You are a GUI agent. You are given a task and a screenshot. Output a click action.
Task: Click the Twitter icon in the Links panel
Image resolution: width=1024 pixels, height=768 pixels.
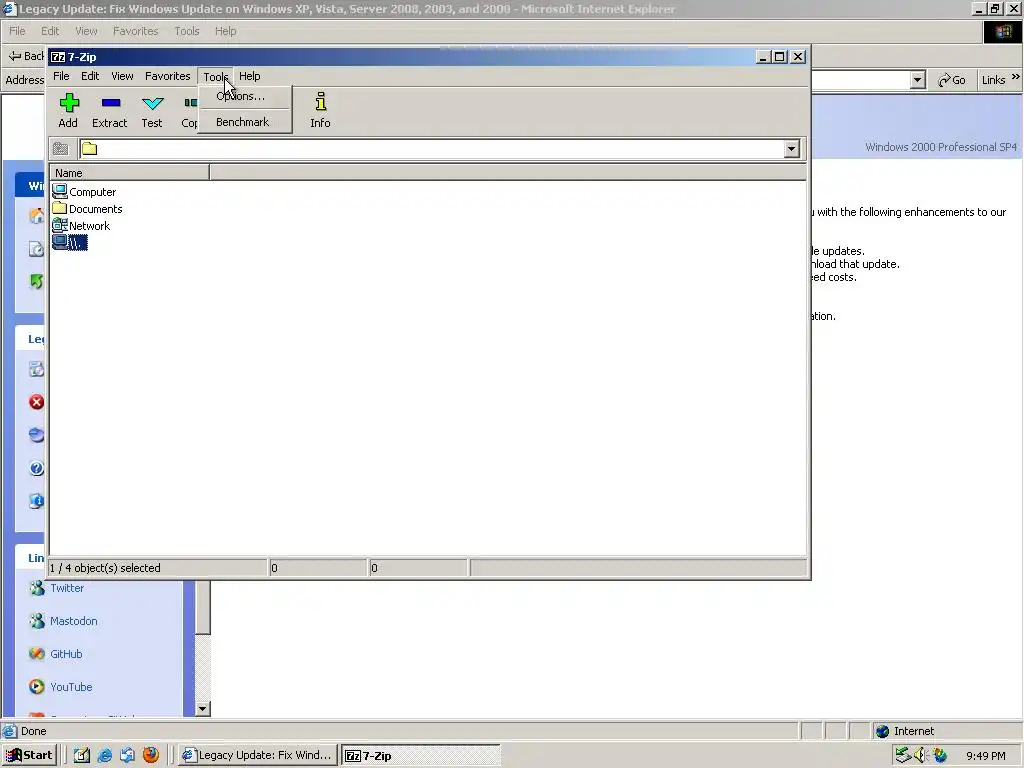(37, 588)
